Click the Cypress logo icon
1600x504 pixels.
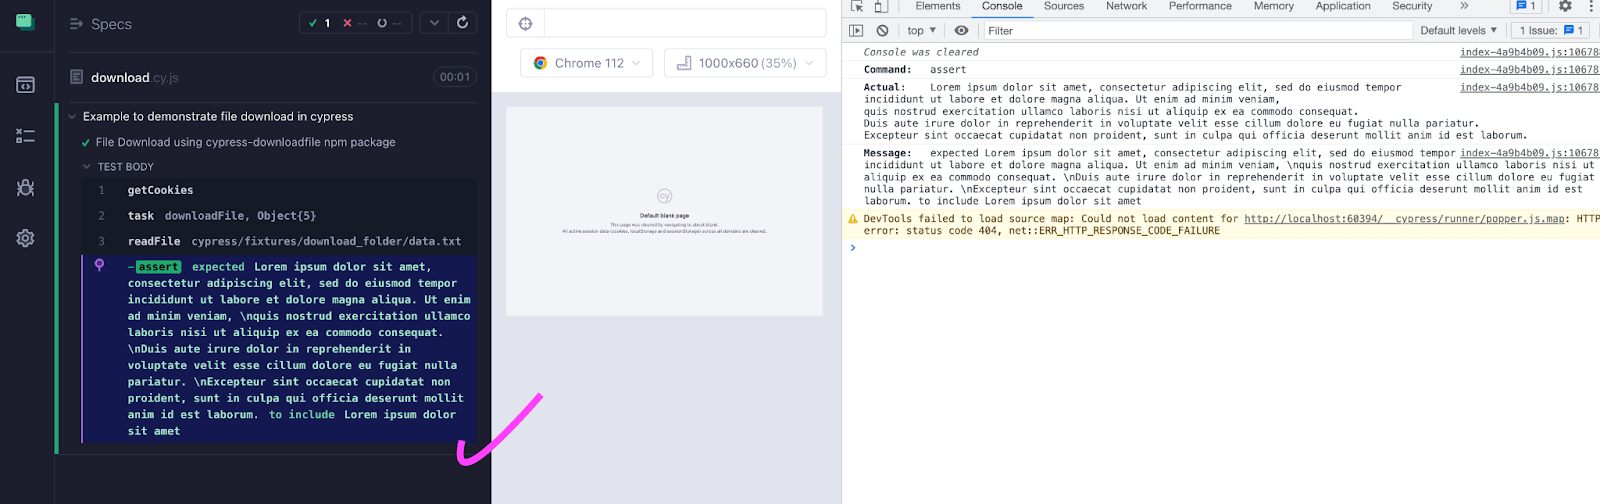pos(25,21)
